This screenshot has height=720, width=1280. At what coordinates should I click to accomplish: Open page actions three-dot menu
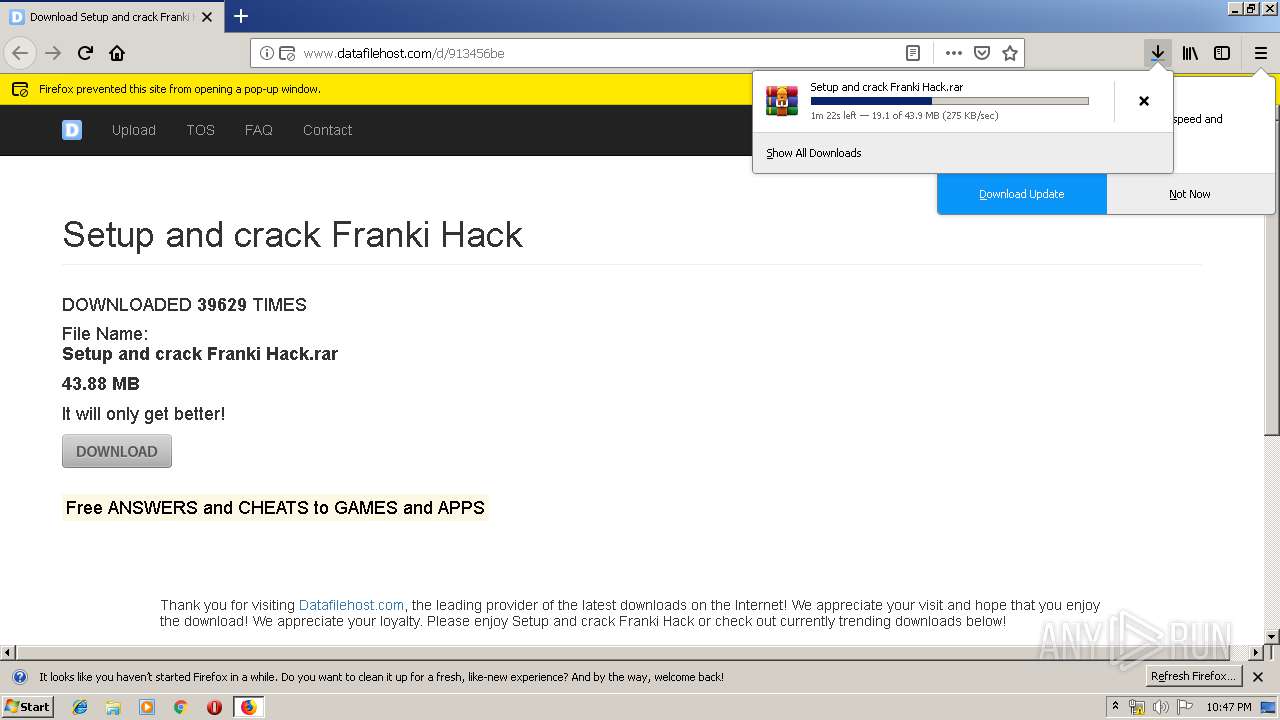pyautogui.click(x=954, y=53)
